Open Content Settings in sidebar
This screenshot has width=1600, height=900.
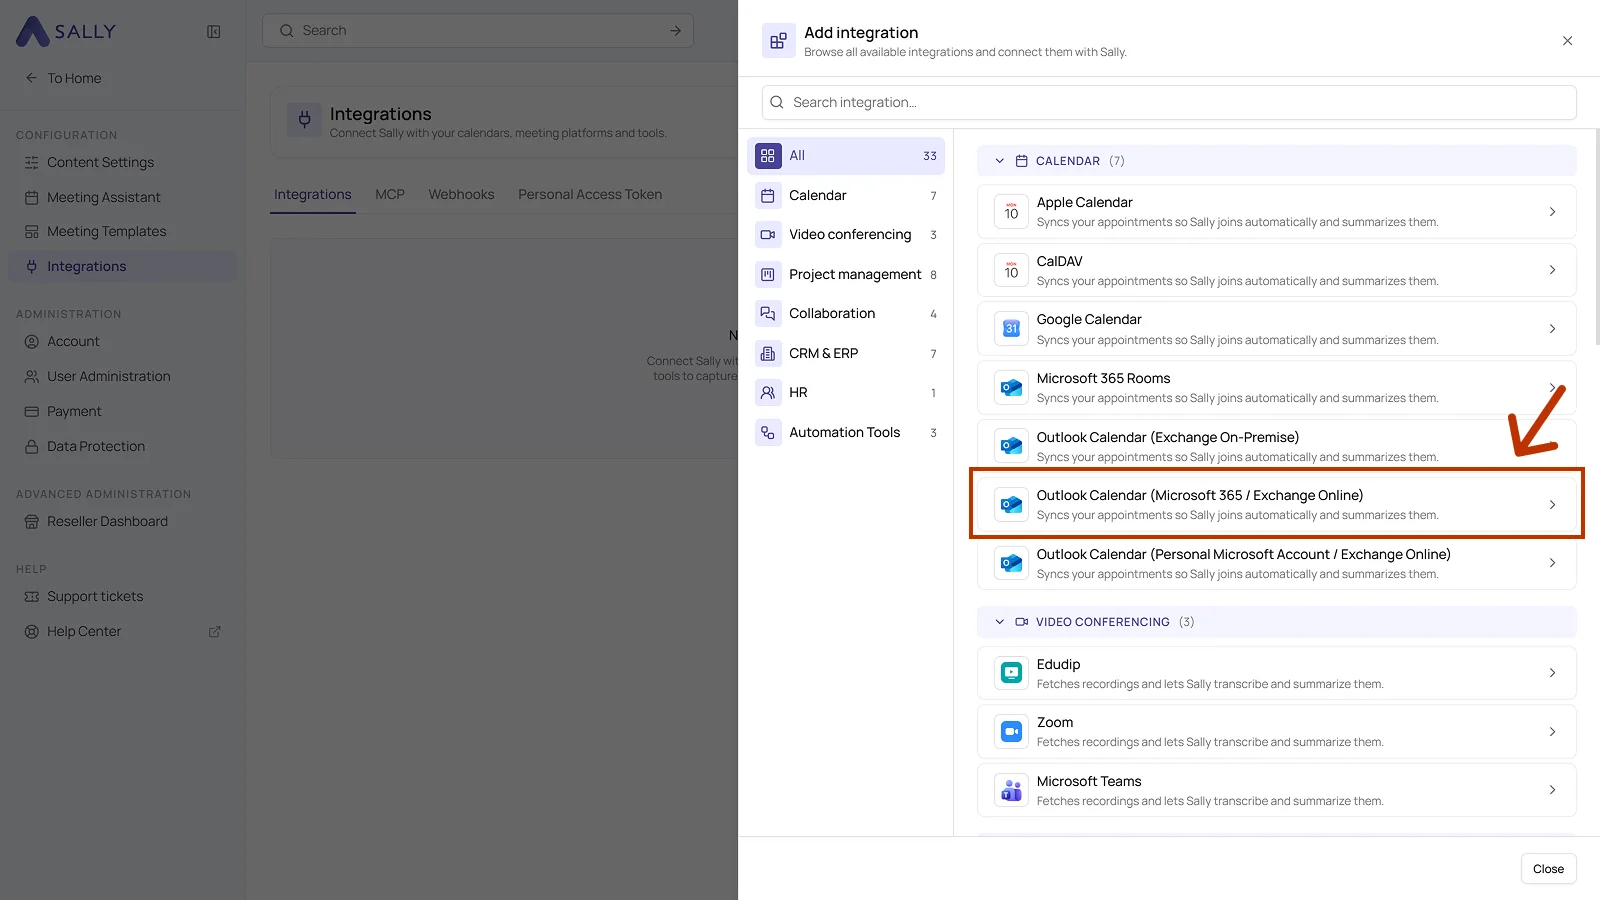tap(122, 162)
